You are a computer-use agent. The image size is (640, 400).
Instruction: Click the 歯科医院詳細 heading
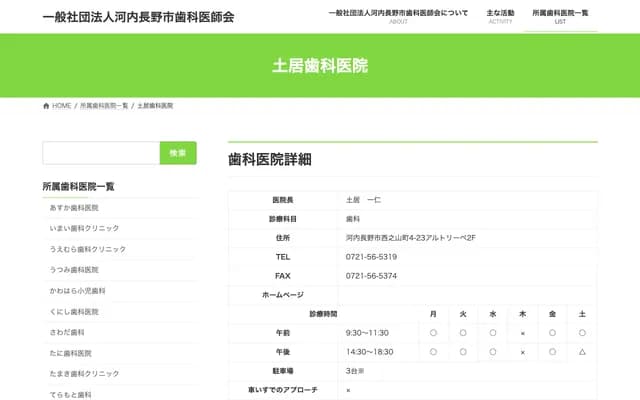pyautogui.click(x=270, y=160)
